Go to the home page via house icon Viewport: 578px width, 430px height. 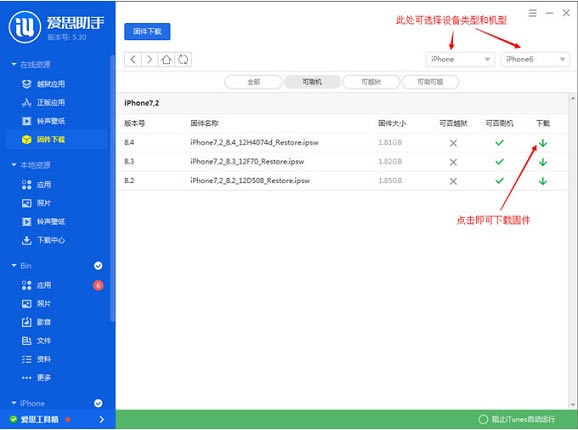coord(166,59)
